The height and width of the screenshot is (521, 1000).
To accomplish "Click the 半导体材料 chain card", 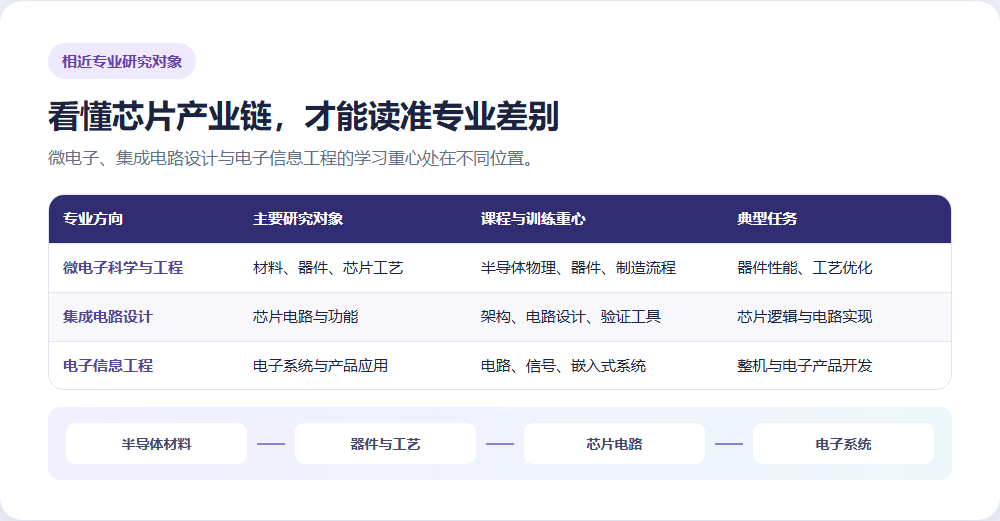I will coord(156,444).
